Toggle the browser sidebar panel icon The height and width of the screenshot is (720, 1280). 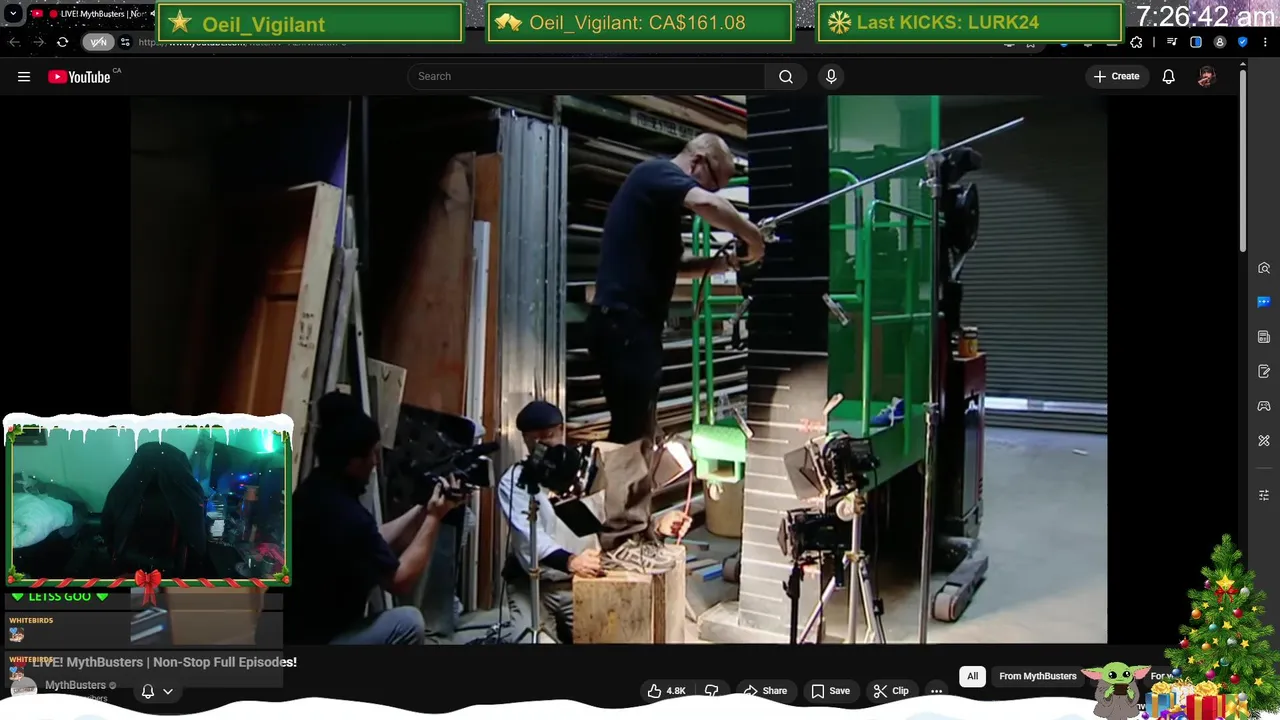pos(1196,42)
